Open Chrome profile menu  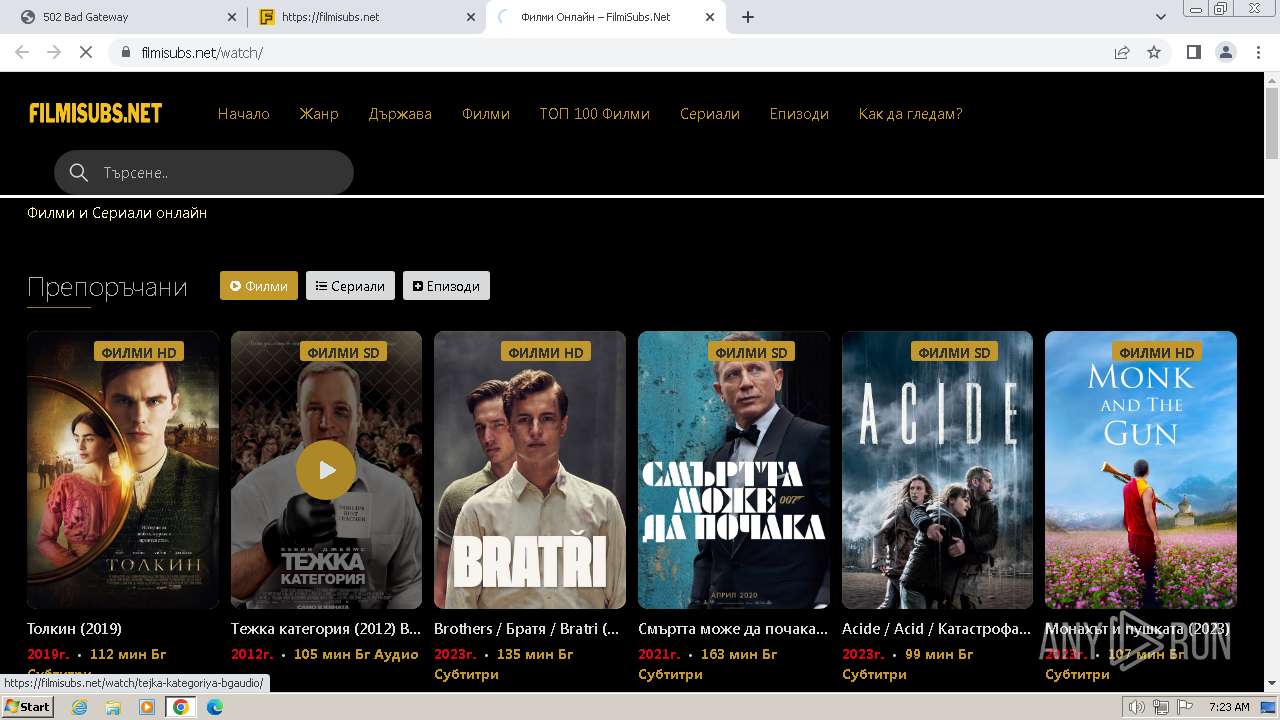tap(1225, 52)
